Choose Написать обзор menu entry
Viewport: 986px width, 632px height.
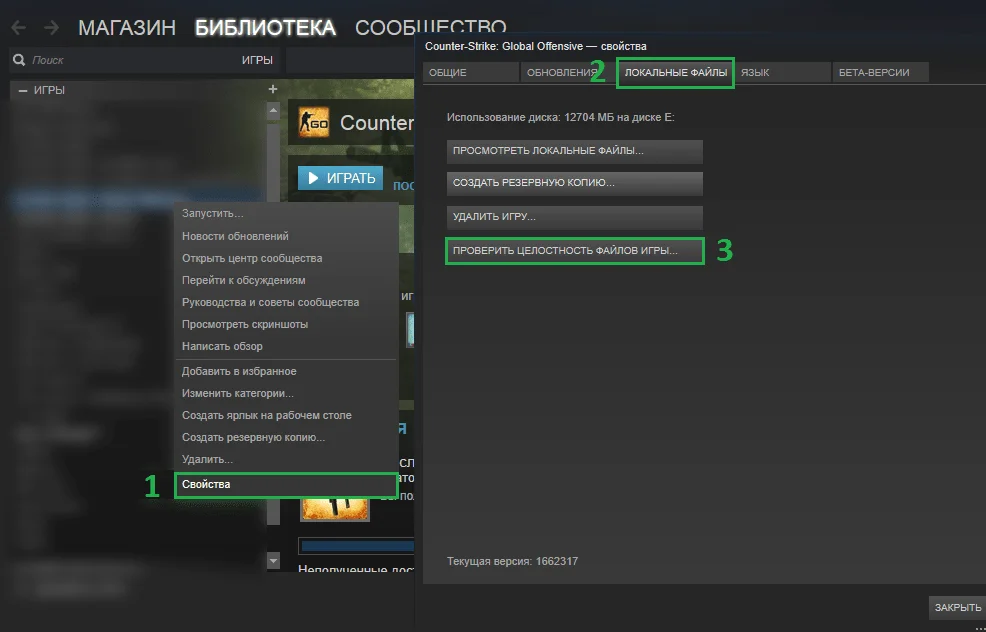(286, 346)
